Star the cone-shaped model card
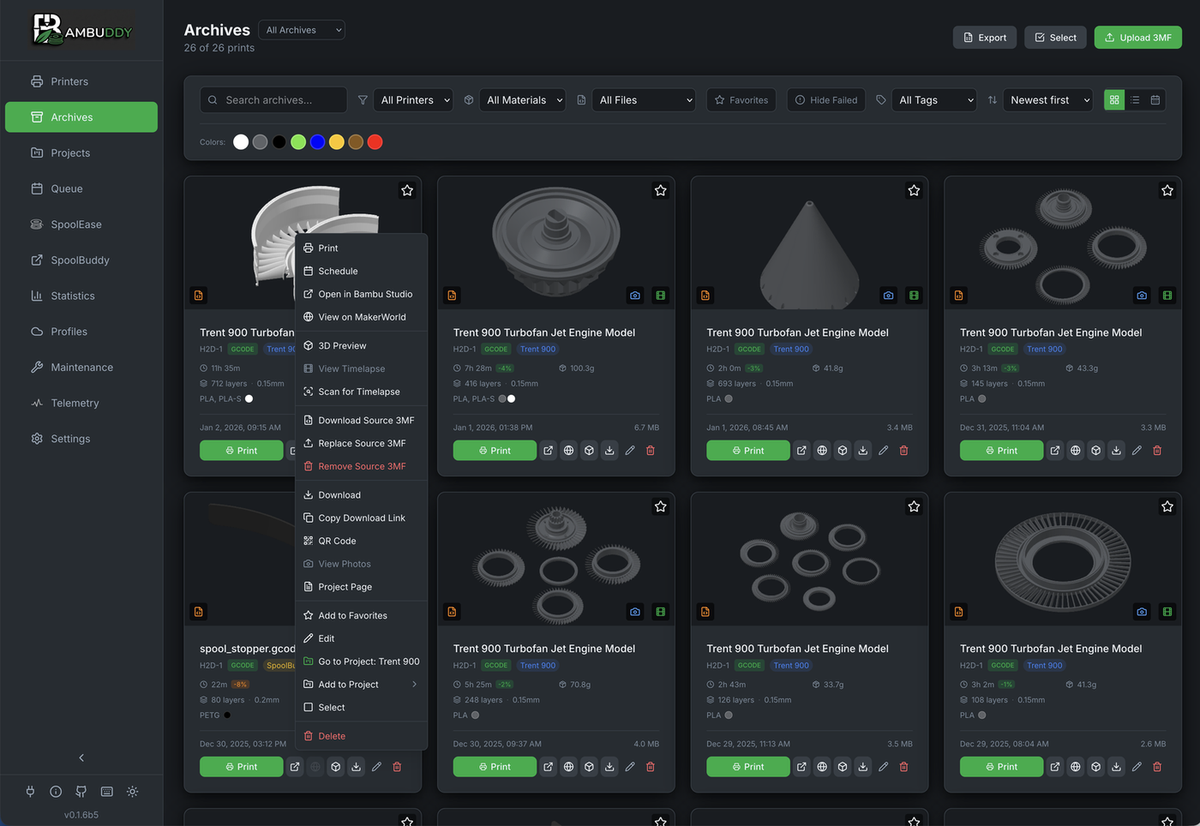The width and height of the screenshot is (1200, 826). [914, 190]
